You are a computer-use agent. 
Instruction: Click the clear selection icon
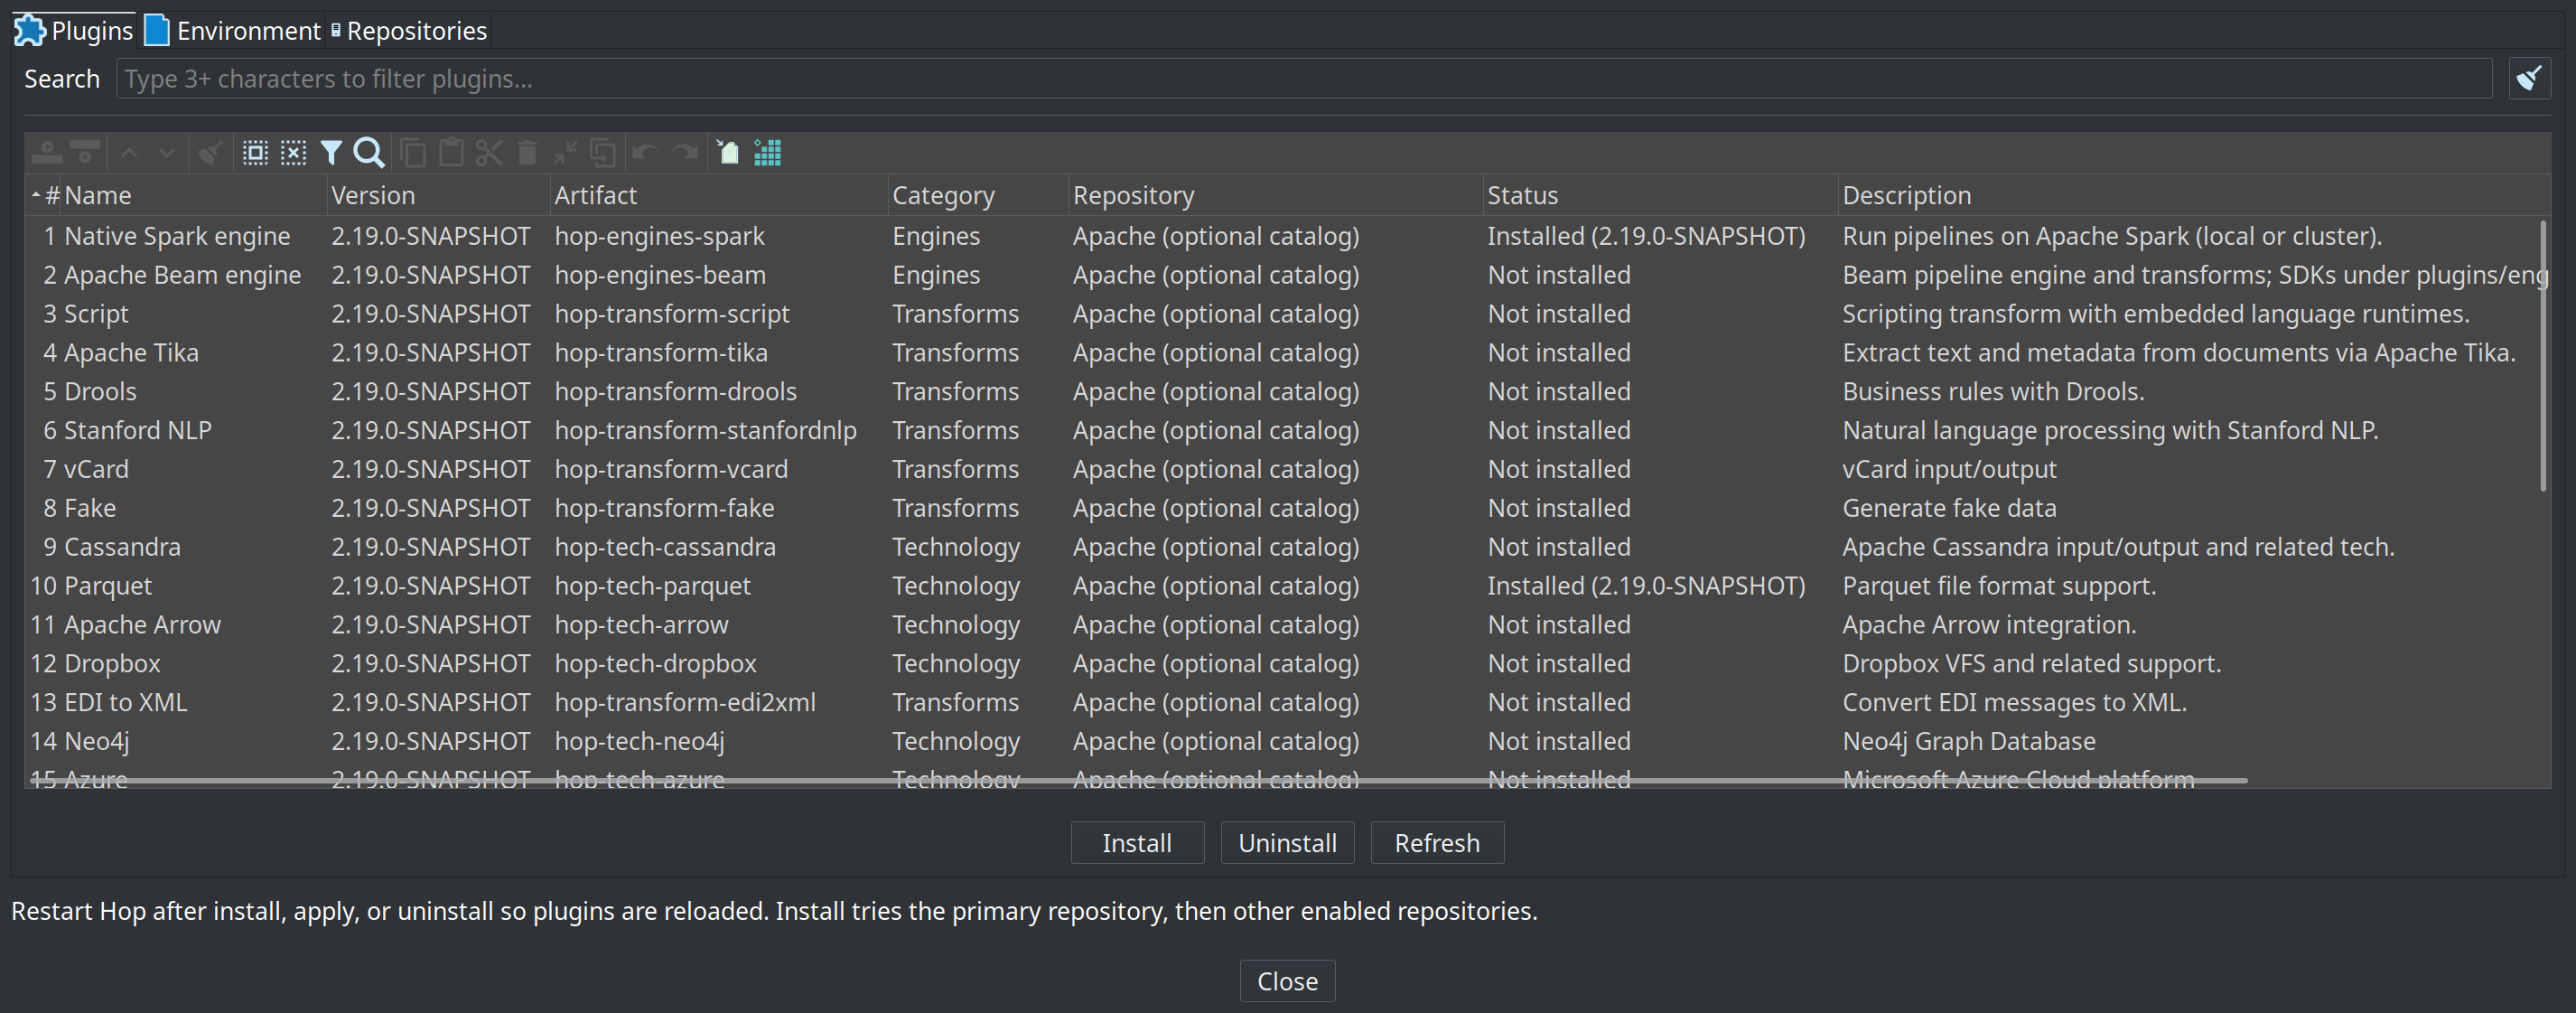pos(293,153)
